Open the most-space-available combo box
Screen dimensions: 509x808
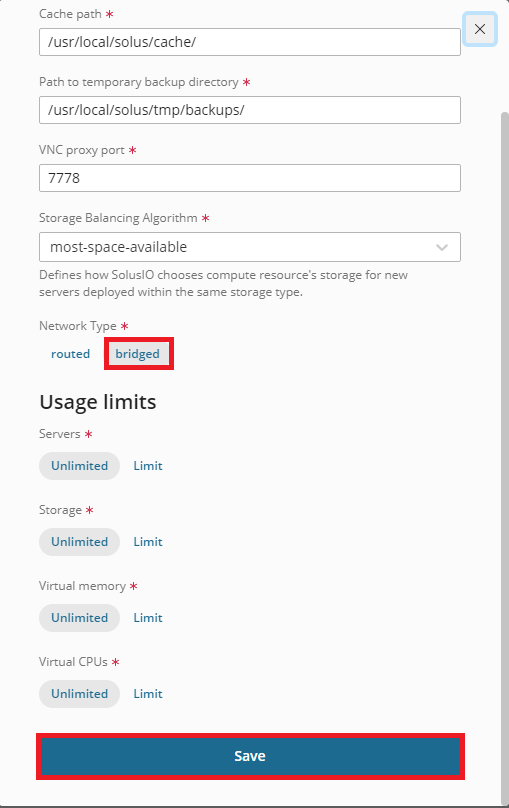250,247
